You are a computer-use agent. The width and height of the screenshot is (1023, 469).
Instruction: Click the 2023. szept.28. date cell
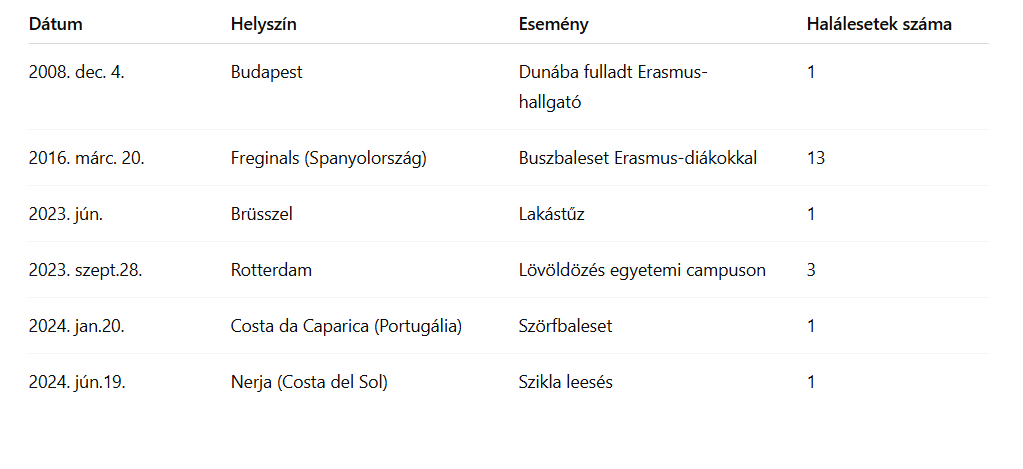[x=86, y=270]
